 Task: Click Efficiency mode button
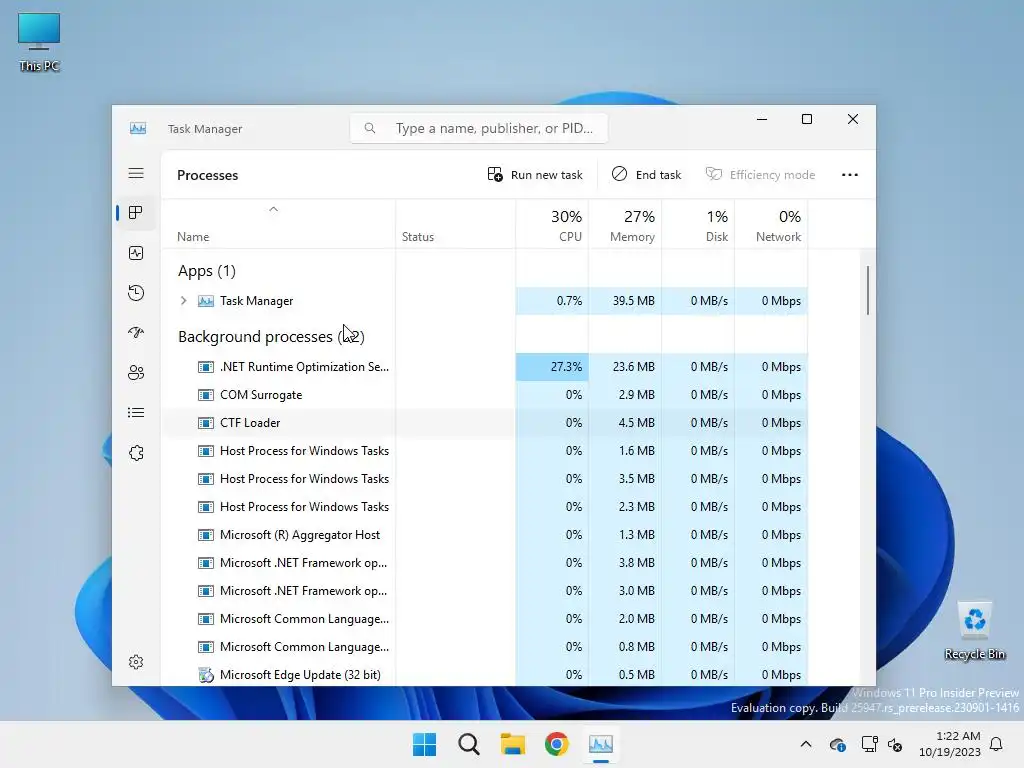[x=760, y=174]
